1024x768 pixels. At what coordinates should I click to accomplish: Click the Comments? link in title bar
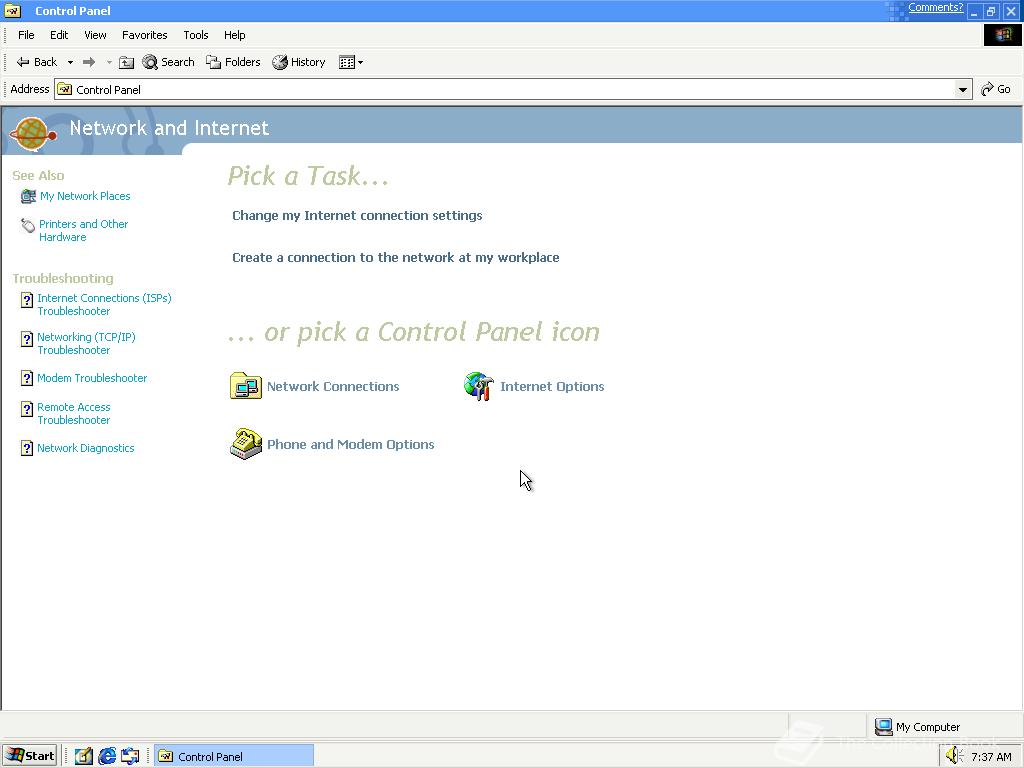(935, 7)
